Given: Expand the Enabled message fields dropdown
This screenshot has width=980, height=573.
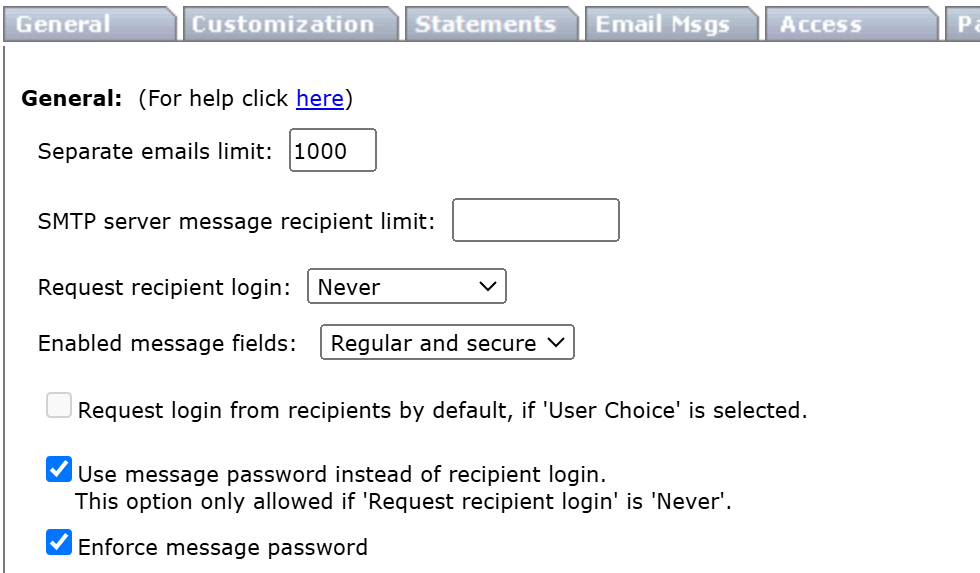Looking at the screenshot, I should 446,343.
